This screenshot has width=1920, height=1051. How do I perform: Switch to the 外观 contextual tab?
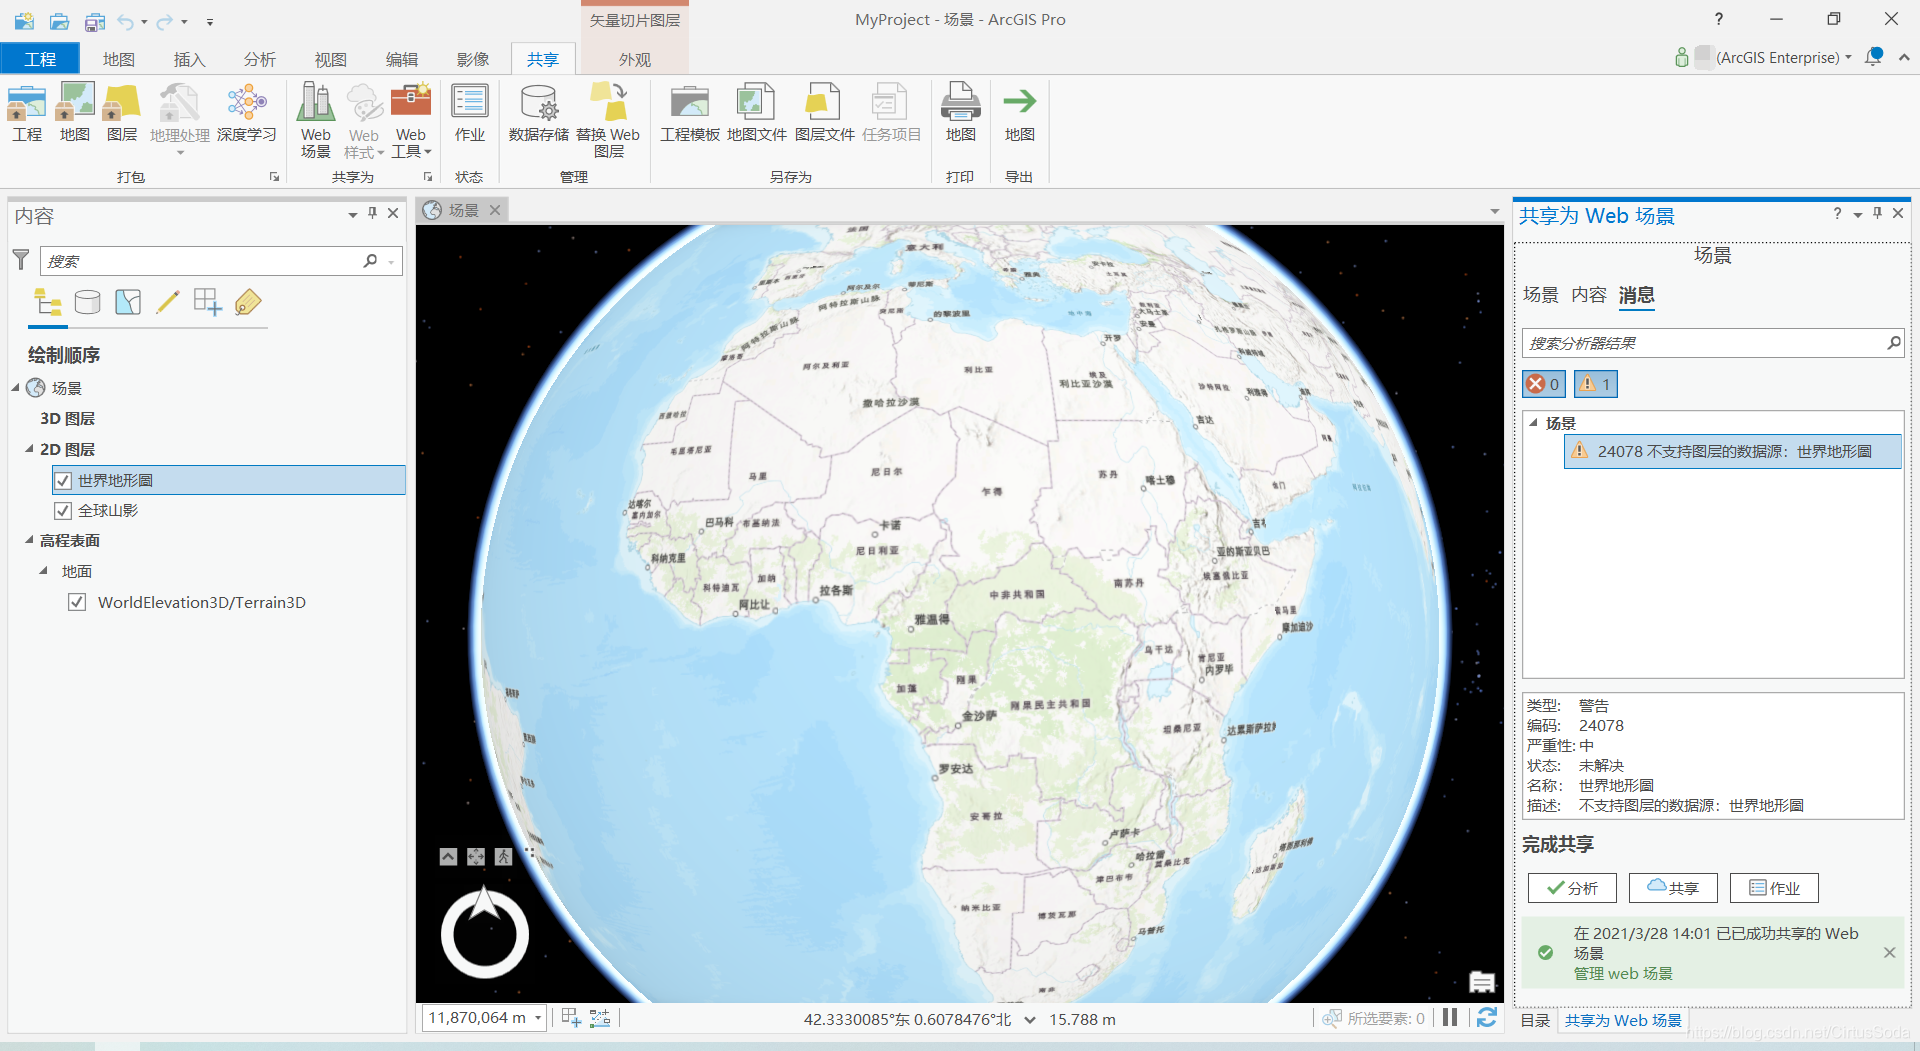(635, 59)
